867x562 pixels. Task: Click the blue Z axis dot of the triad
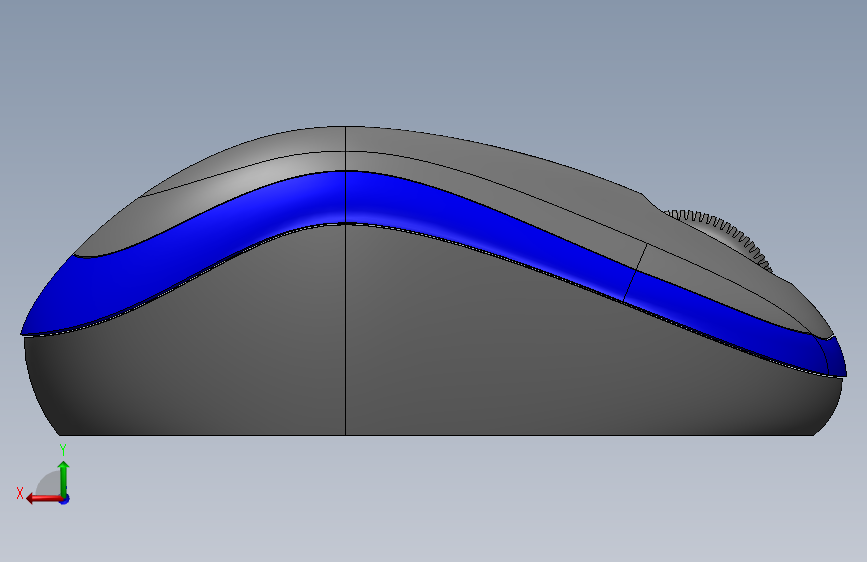pyautogui.click(x=65, y=500)
